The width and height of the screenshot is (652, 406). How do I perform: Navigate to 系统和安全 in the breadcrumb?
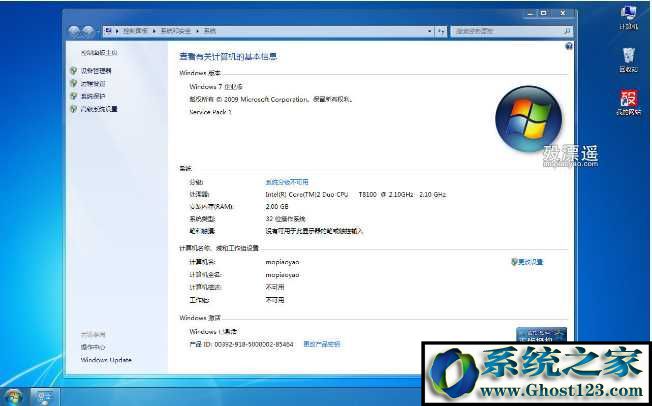(x=175, y=31)
